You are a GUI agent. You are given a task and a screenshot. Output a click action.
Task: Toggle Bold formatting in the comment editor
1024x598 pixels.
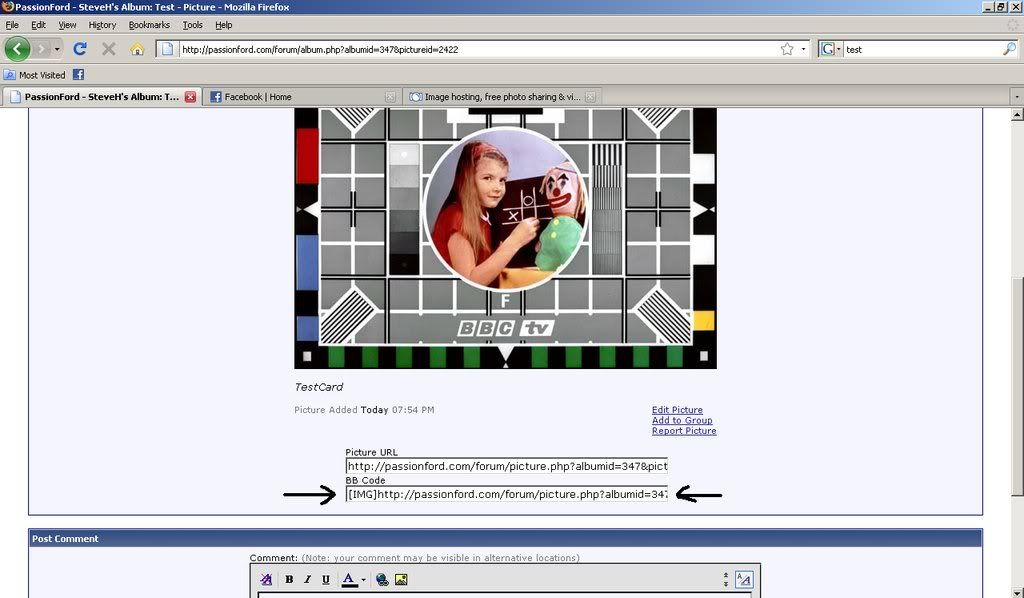click(289, 579)
